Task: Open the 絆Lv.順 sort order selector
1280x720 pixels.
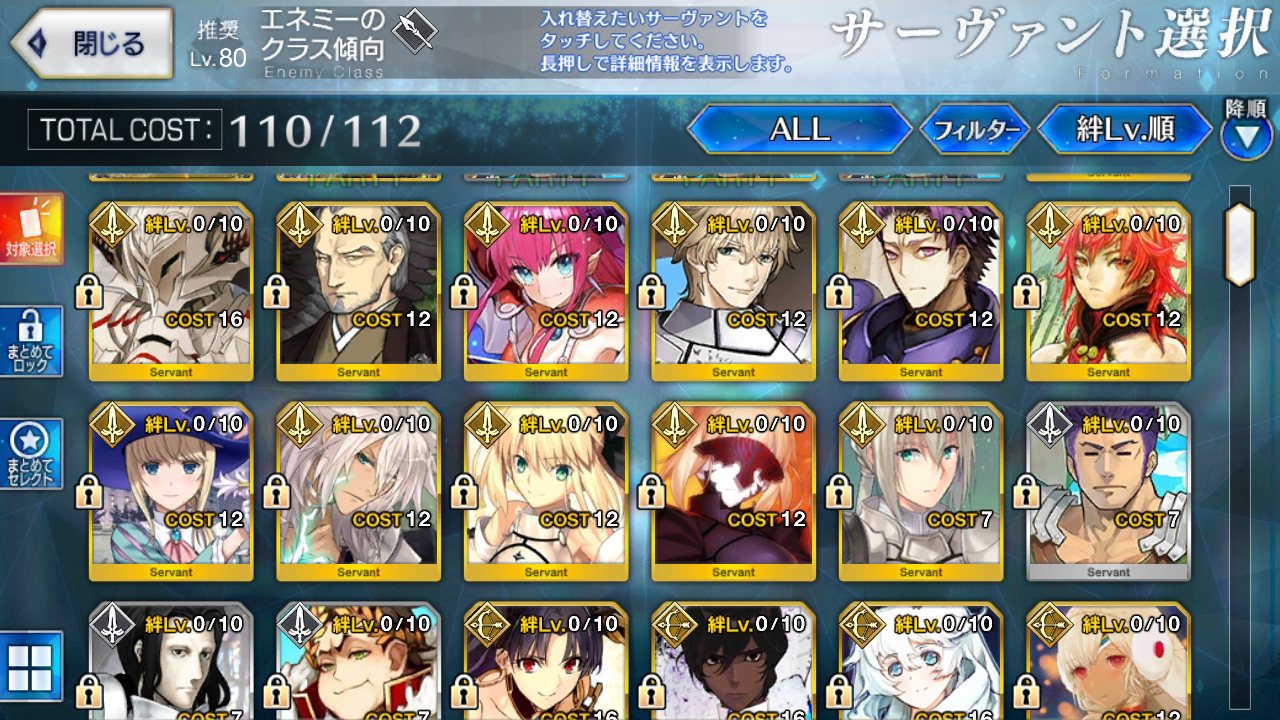Action: pyautogui.click(x=1125, y=129)
